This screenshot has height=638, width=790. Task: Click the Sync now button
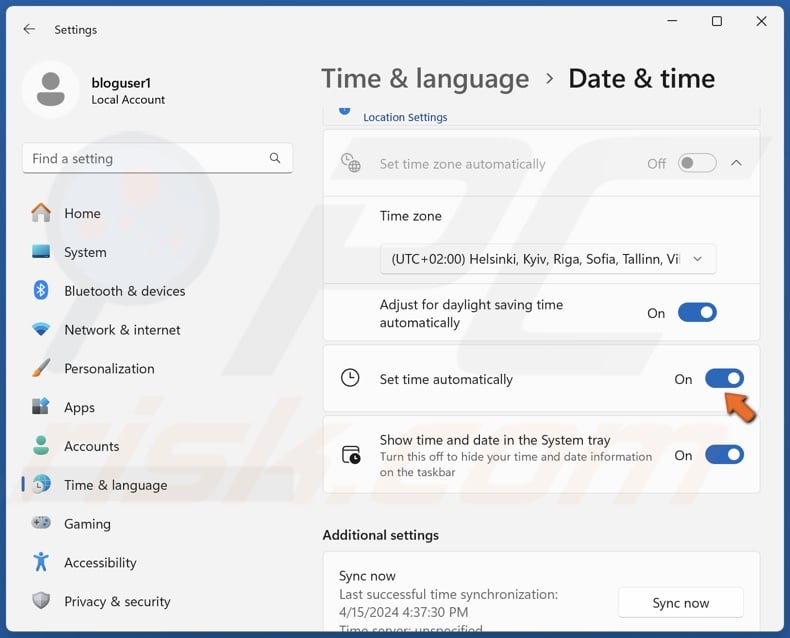(681, 602)
